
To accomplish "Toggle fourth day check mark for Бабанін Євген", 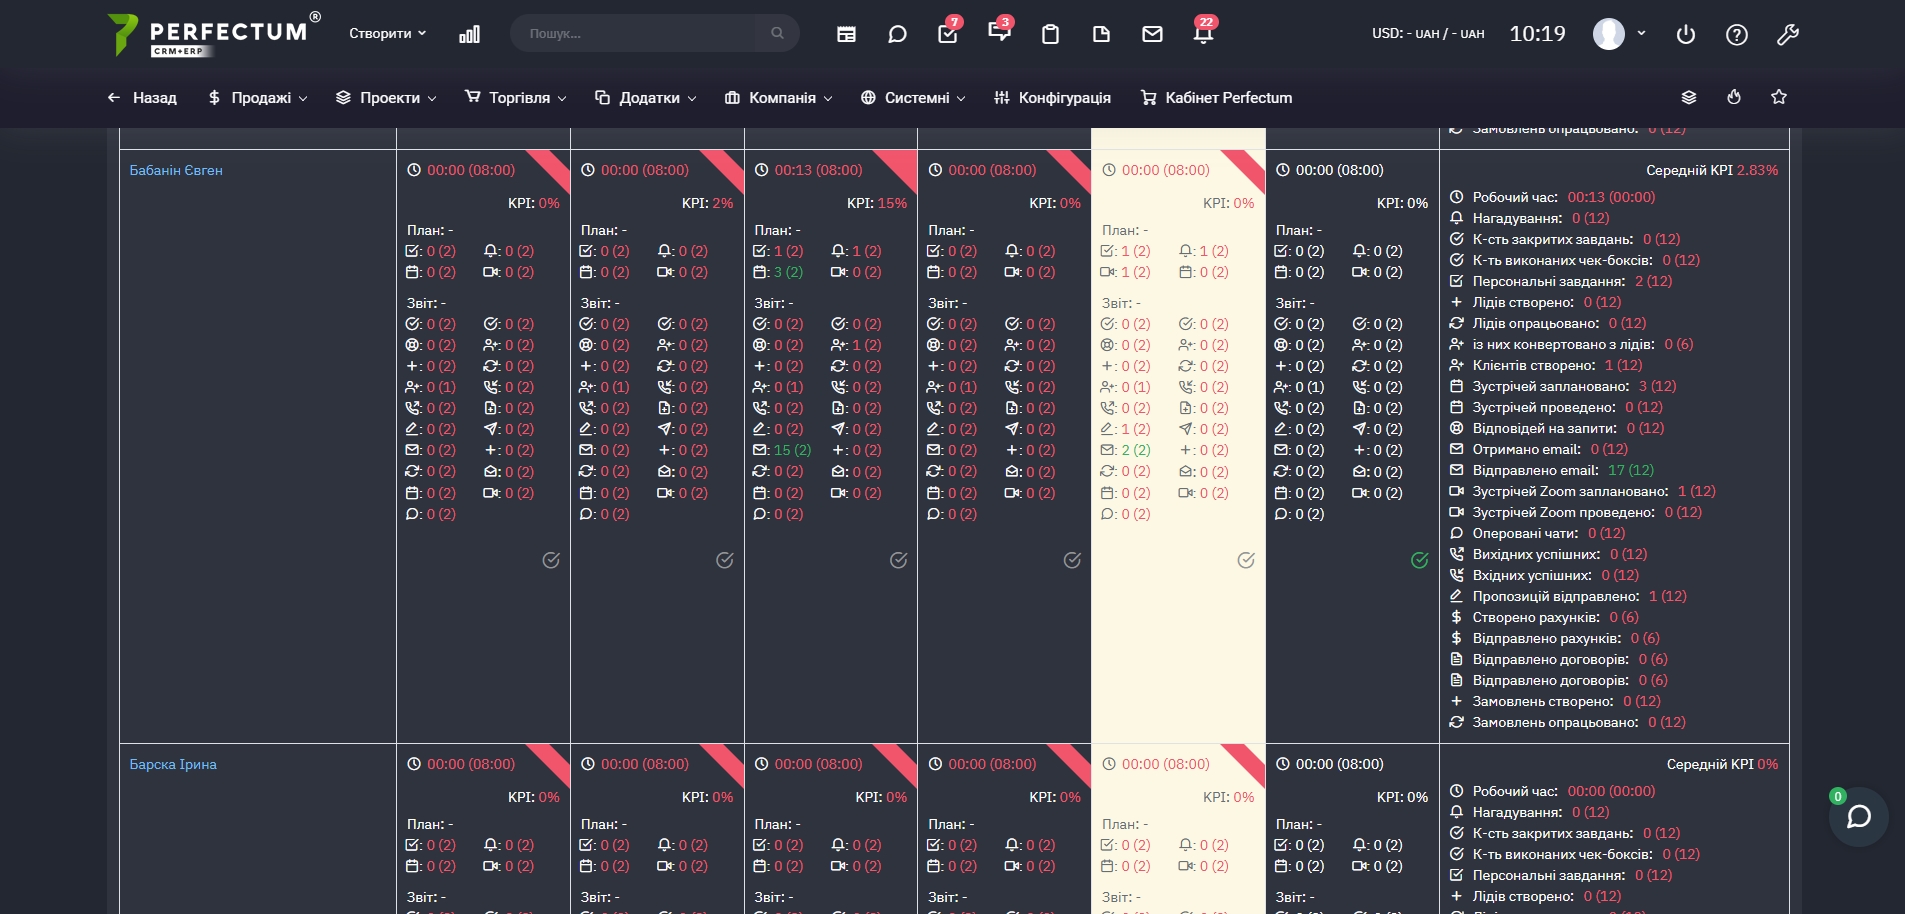I will (1072, 560).
